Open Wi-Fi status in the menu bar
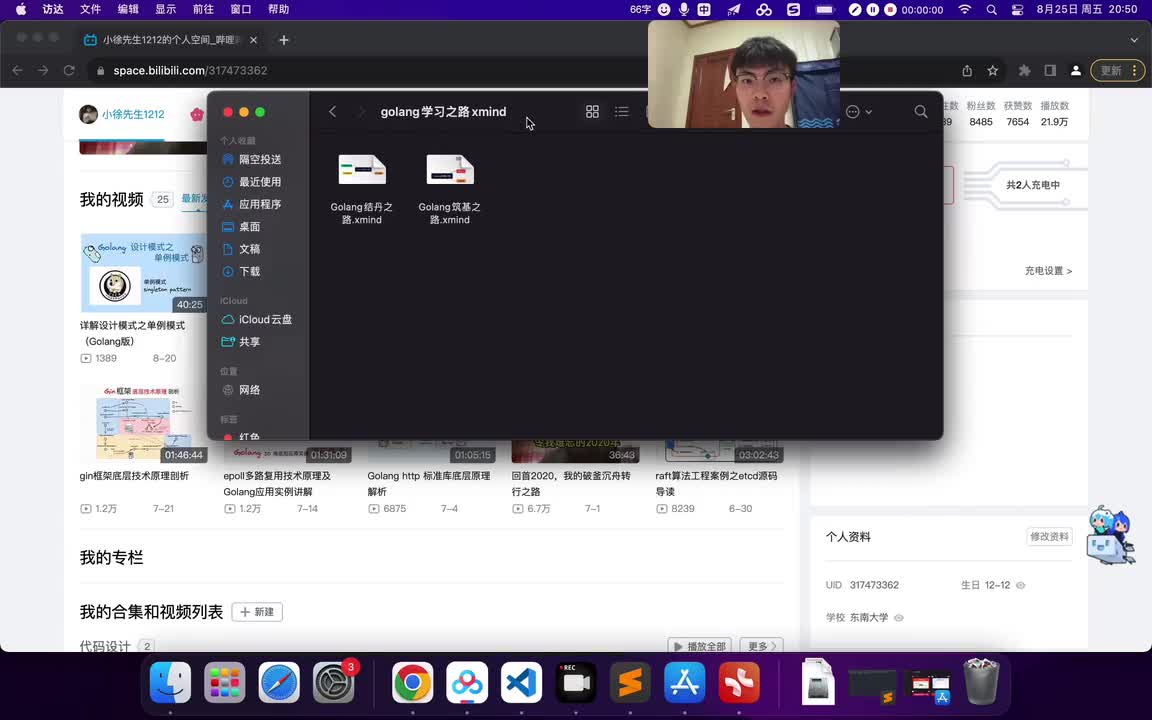Screen dimensions: 1152x720 pyautogui.click(x=965, y=10)
